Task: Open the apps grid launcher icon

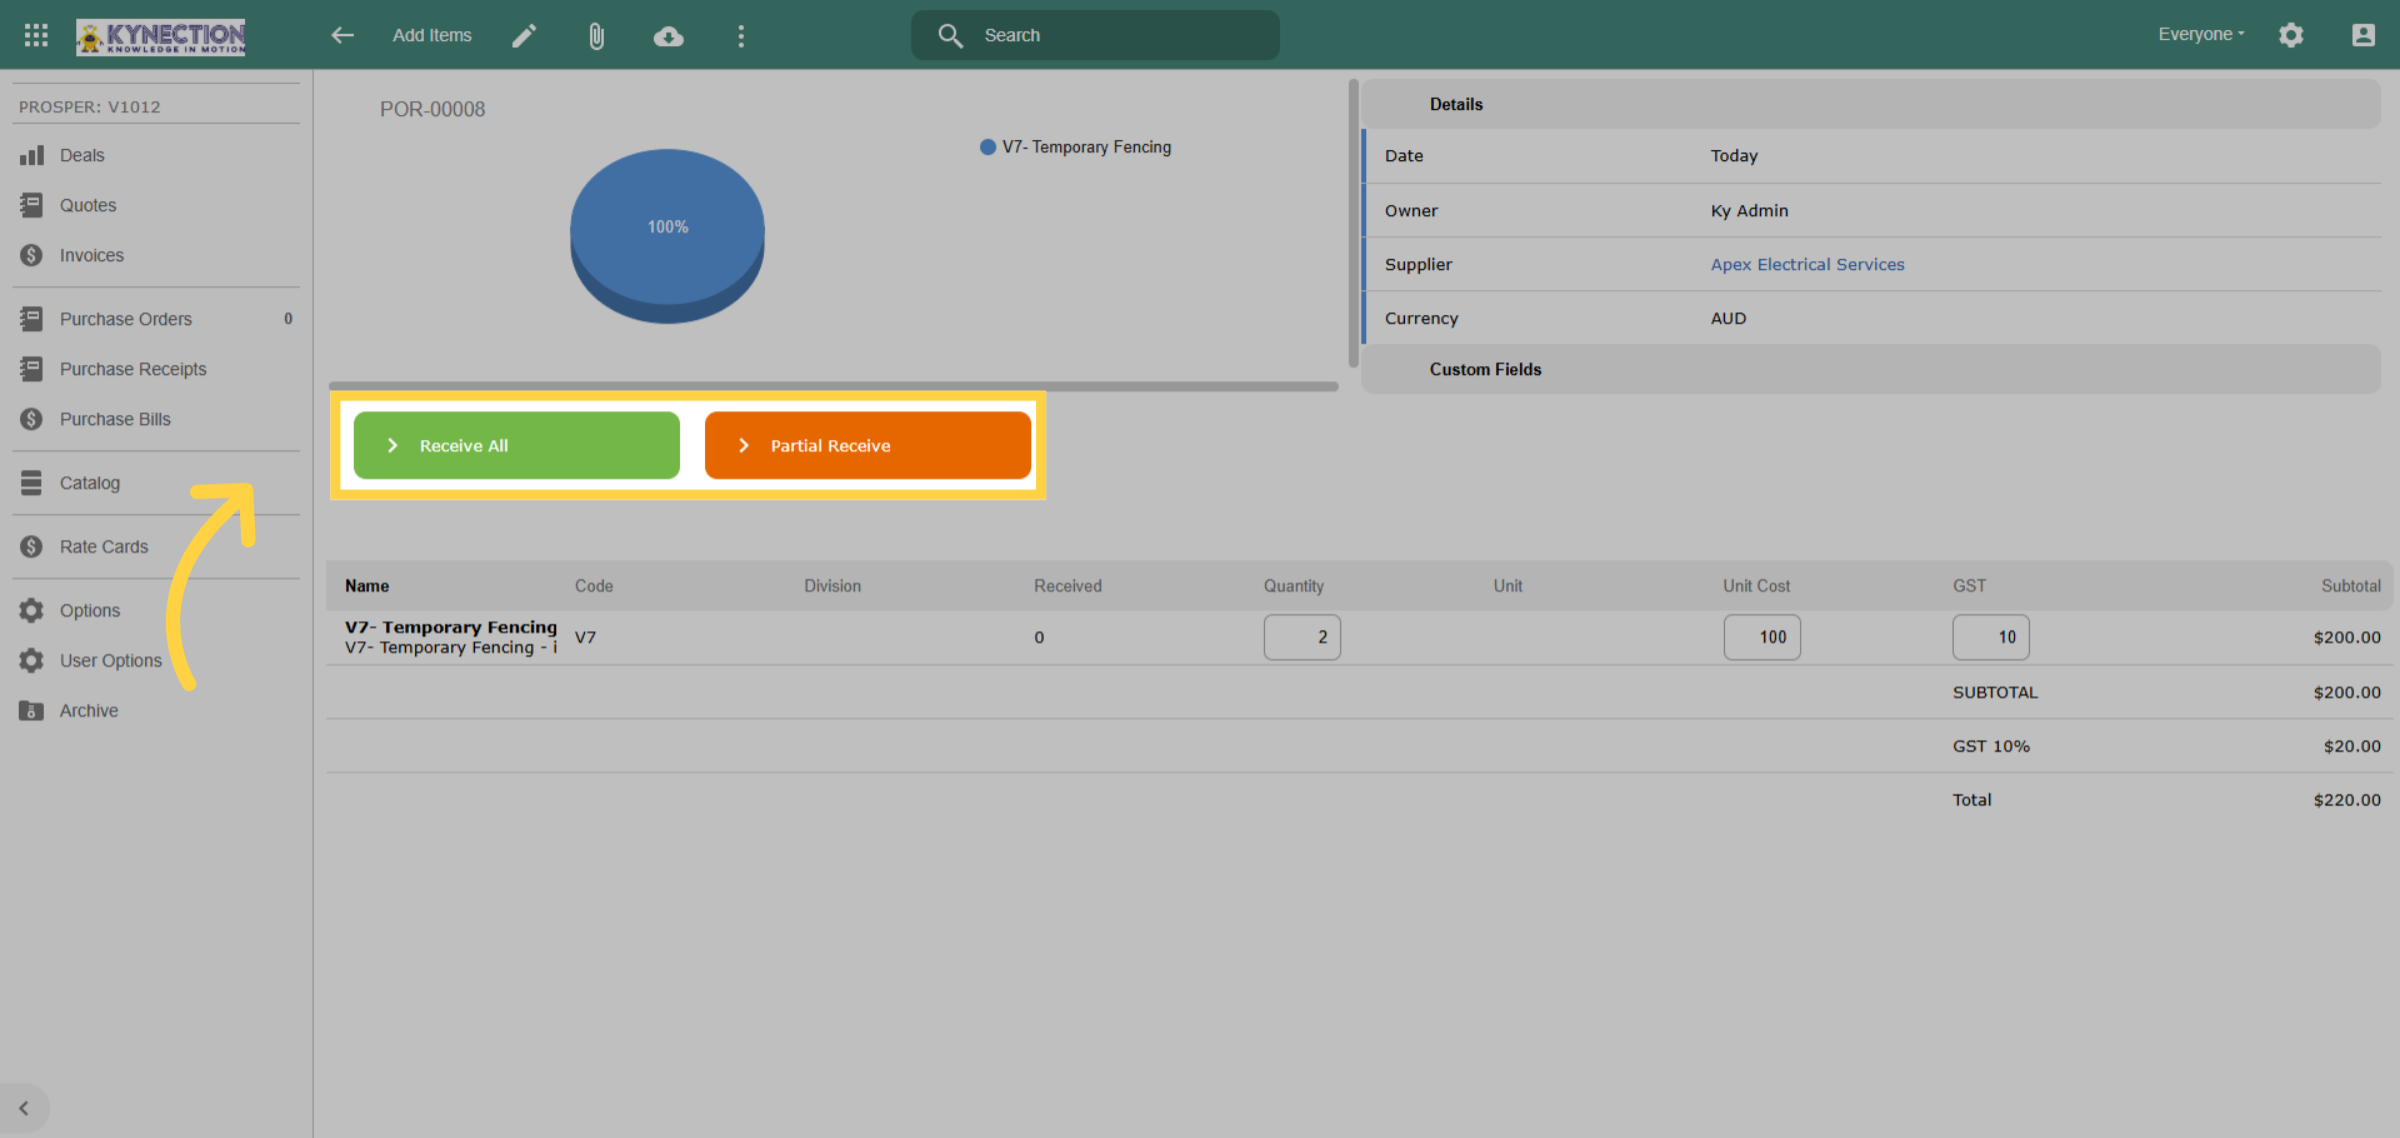Action: pyautogui.click(x=36, y=35)
